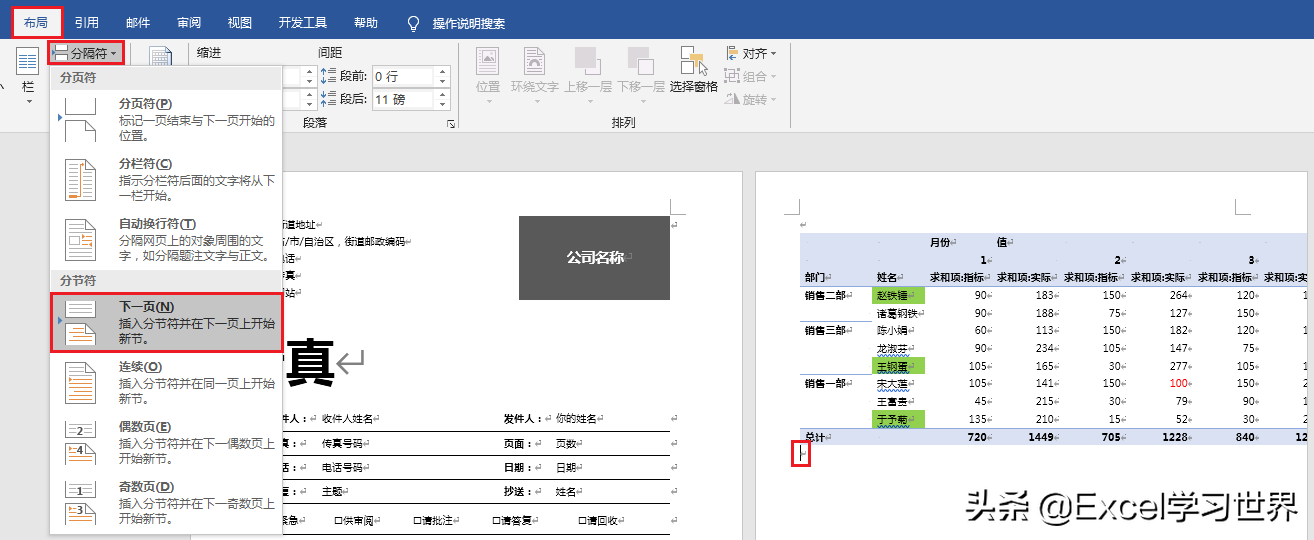Click the 总计 total row label
The height and width of the screenshot is (540, 1314).
817,437
